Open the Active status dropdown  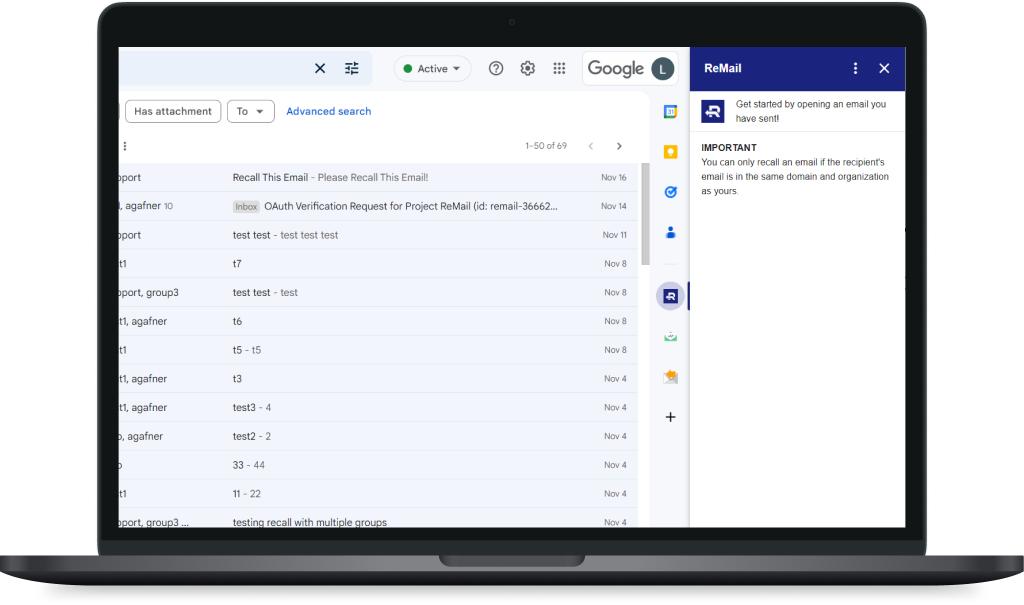click(x=432, y=69)
